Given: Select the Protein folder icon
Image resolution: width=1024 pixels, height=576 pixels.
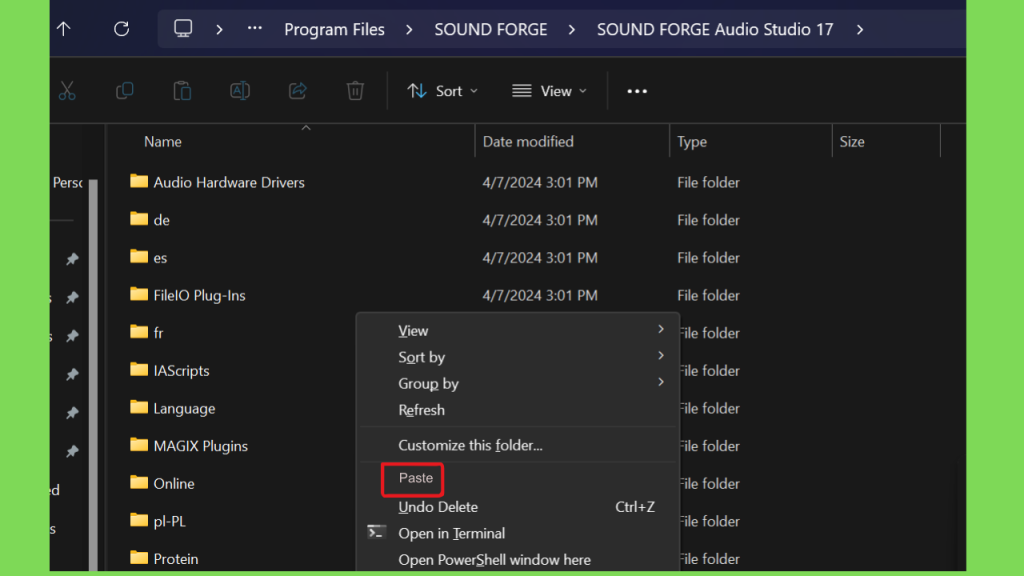Looking at the screenshot, I should point(138,558).
